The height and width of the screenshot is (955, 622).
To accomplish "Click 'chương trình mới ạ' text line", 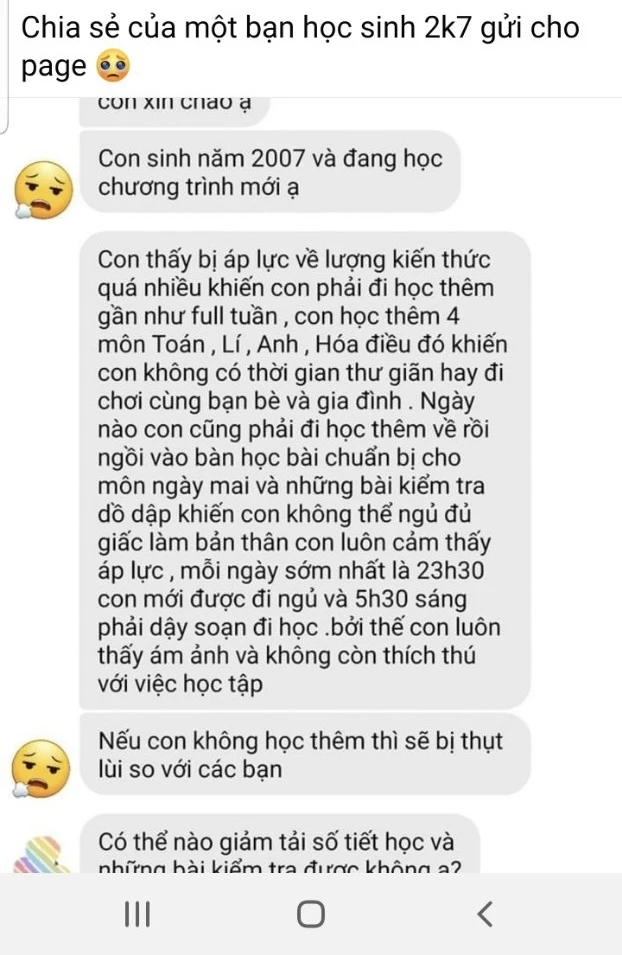I will point(199,187).
